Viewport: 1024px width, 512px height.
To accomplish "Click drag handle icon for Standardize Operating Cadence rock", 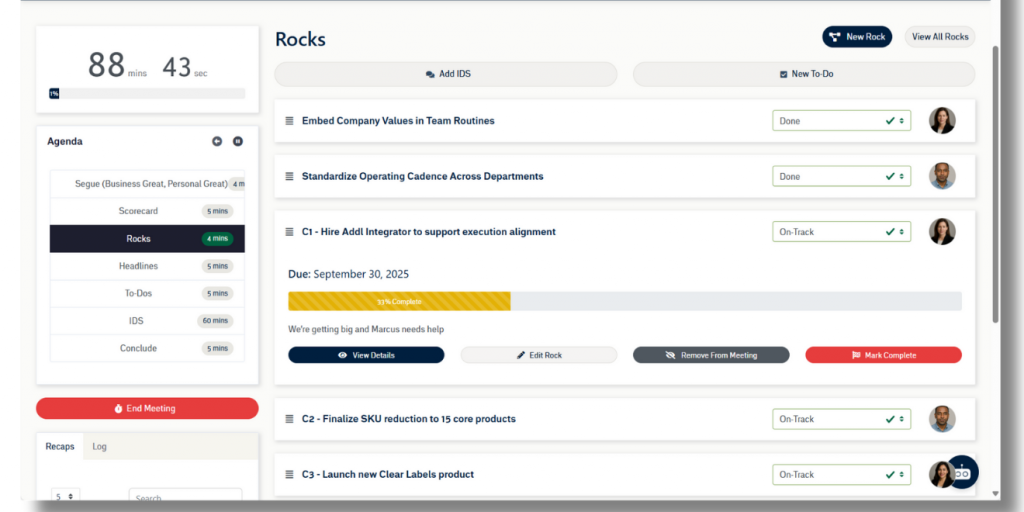I will (289, 177).
